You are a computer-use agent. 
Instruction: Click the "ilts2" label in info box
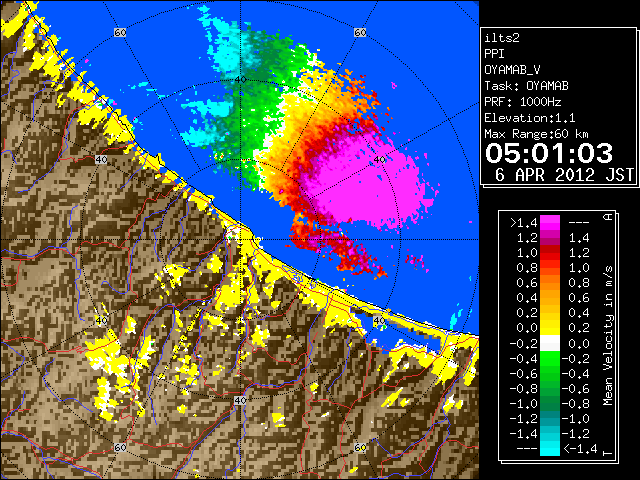(502, 38)
